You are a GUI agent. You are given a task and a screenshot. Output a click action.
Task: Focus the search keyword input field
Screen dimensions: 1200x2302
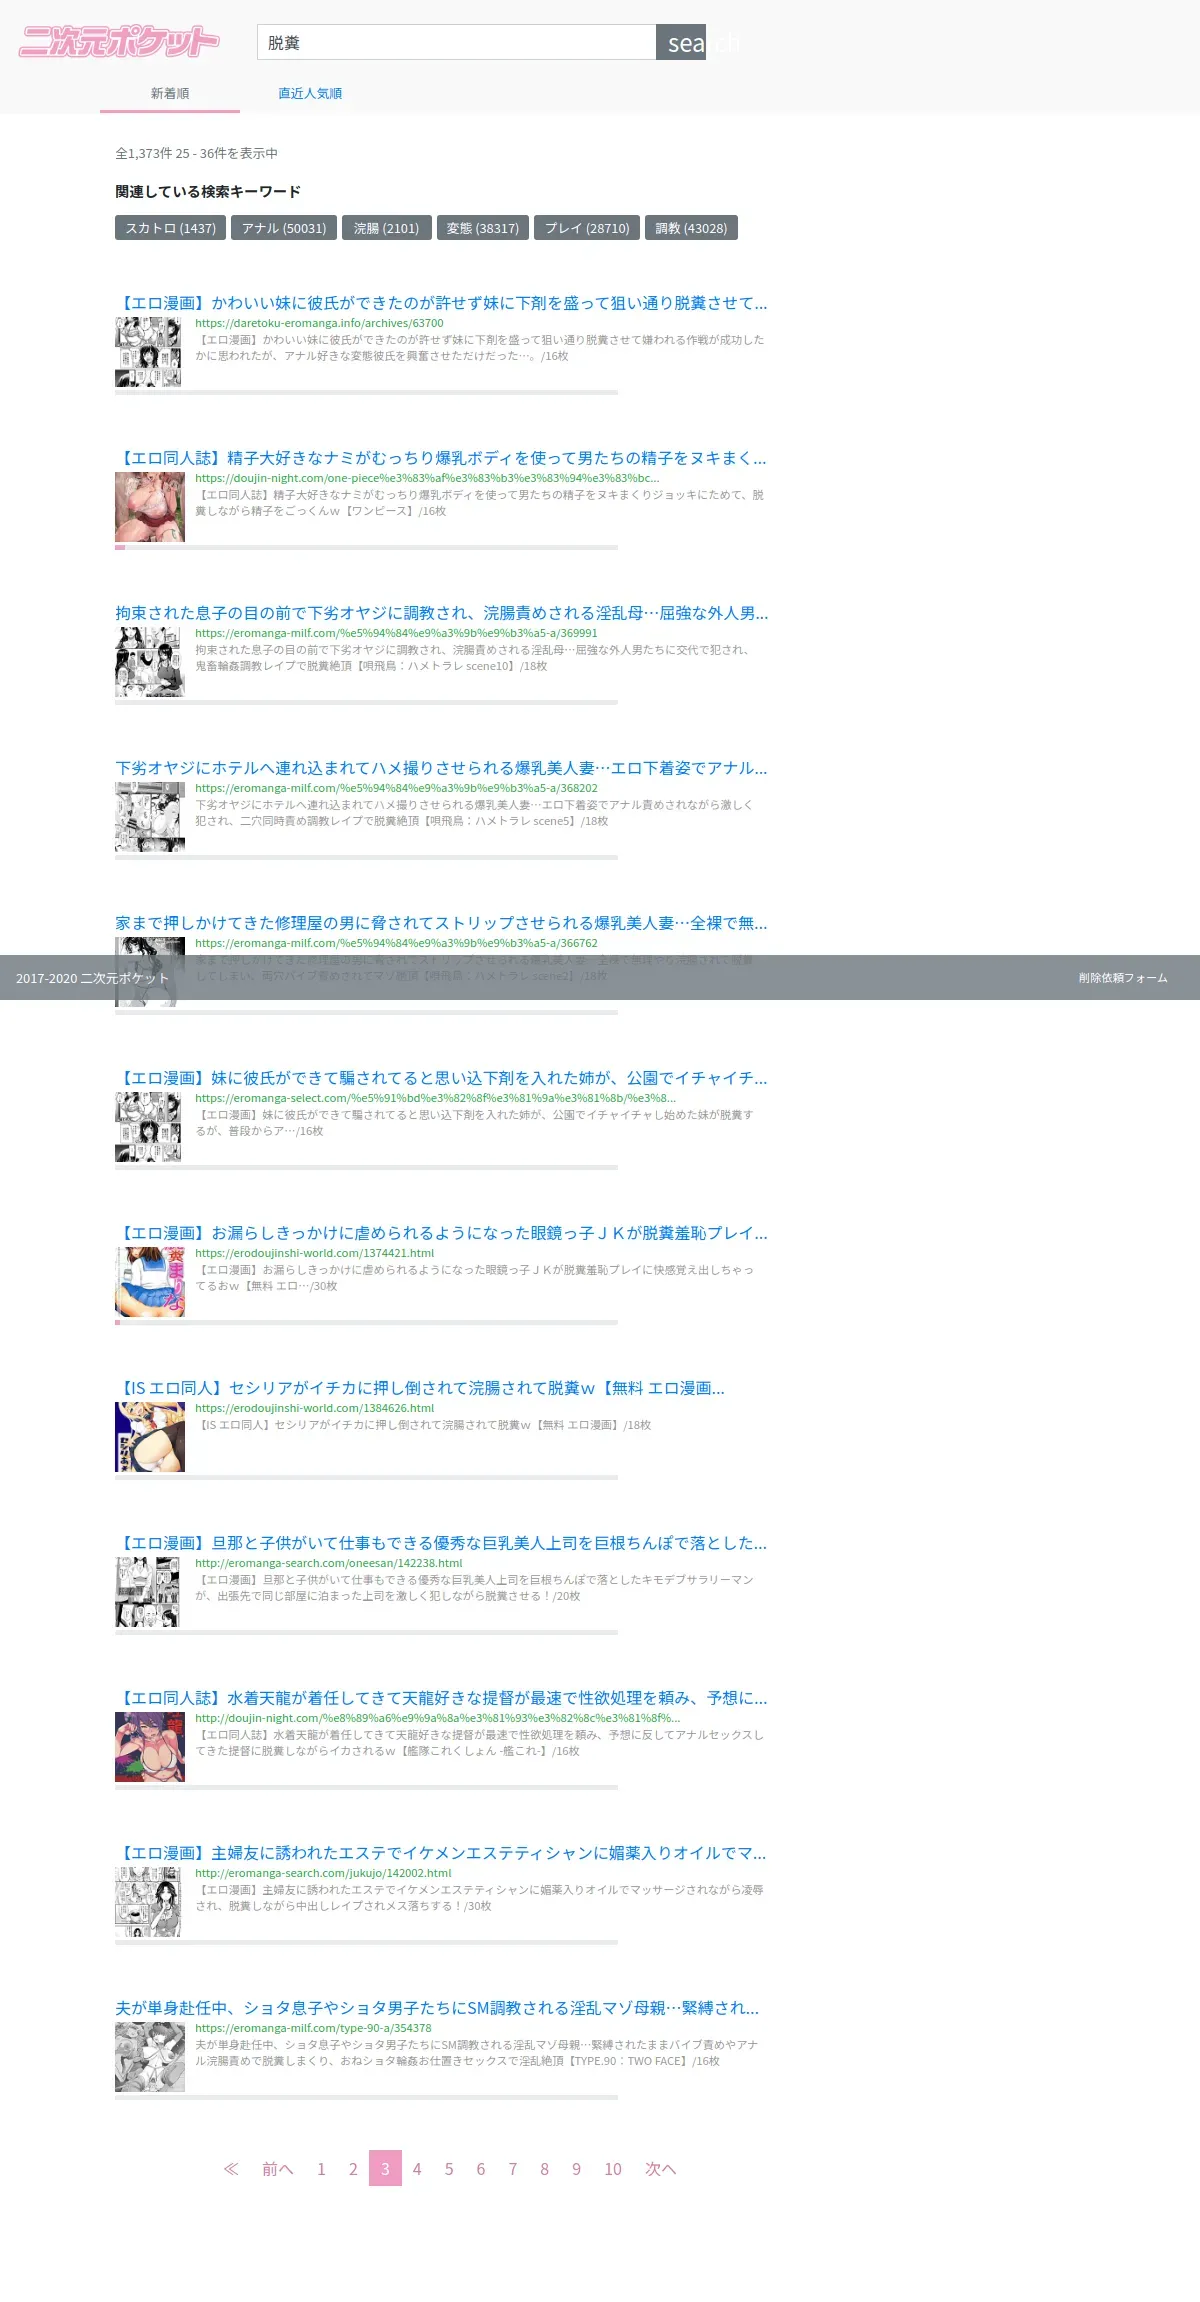coord(456,42)
